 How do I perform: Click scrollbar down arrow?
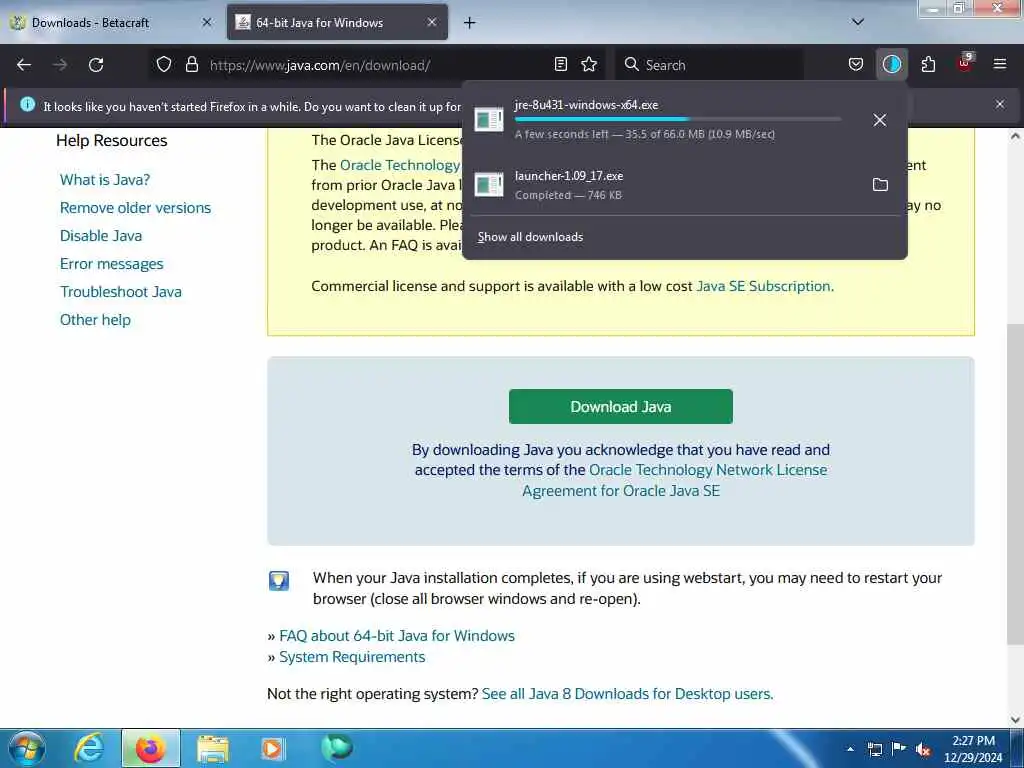(x=1015, y=720)
